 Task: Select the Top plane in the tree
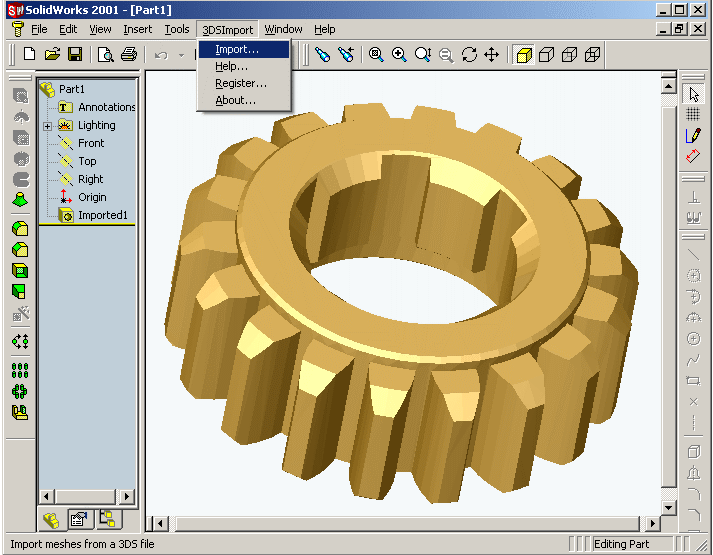click(87, 161)
